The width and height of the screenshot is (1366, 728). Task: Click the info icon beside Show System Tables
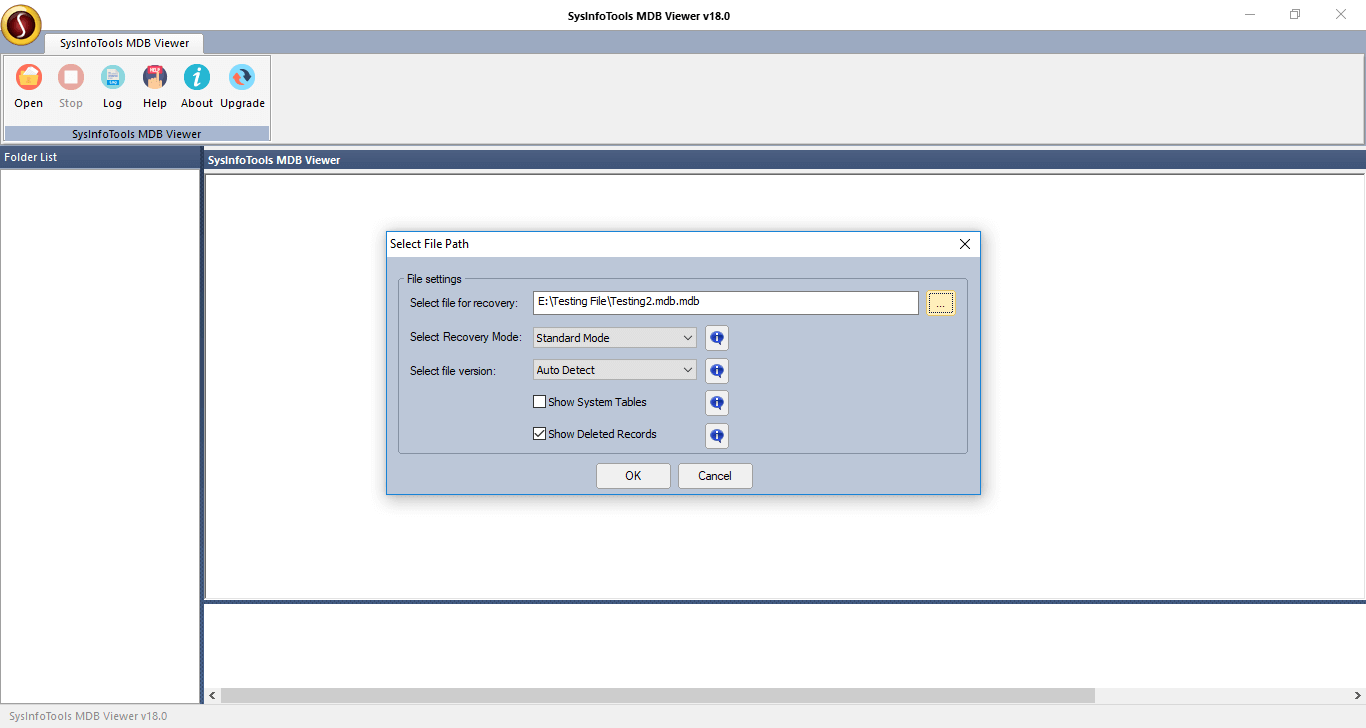[x=716, y=402]
